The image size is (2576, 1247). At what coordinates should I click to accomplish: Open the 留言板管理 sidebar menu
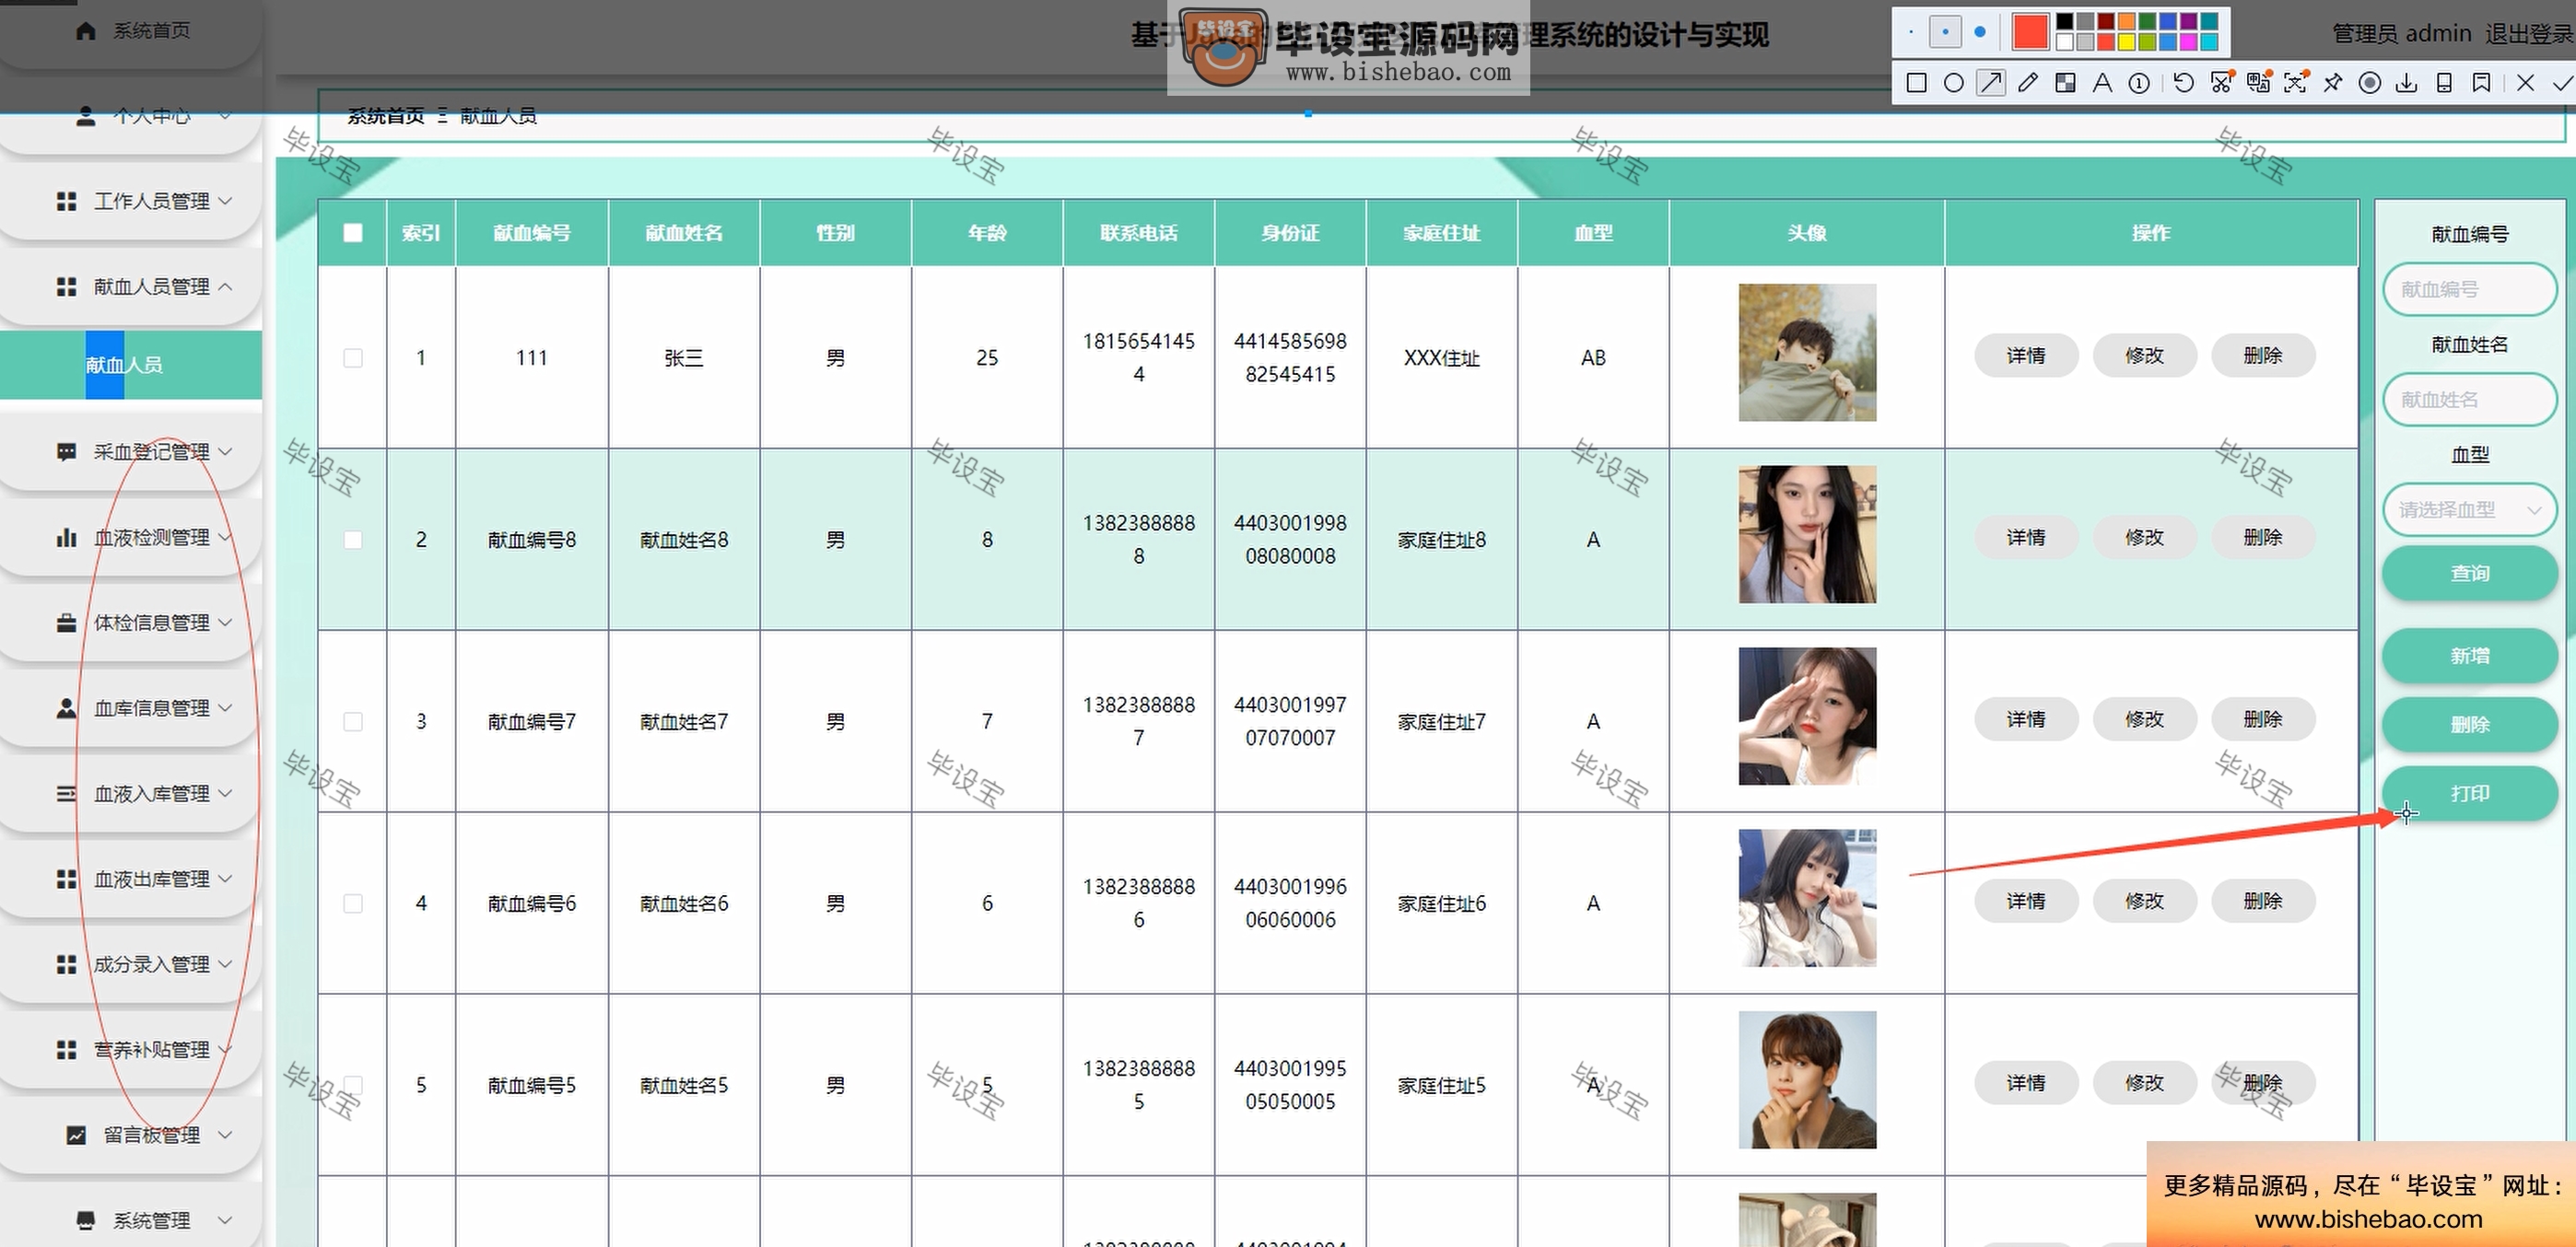[131, 1136]
